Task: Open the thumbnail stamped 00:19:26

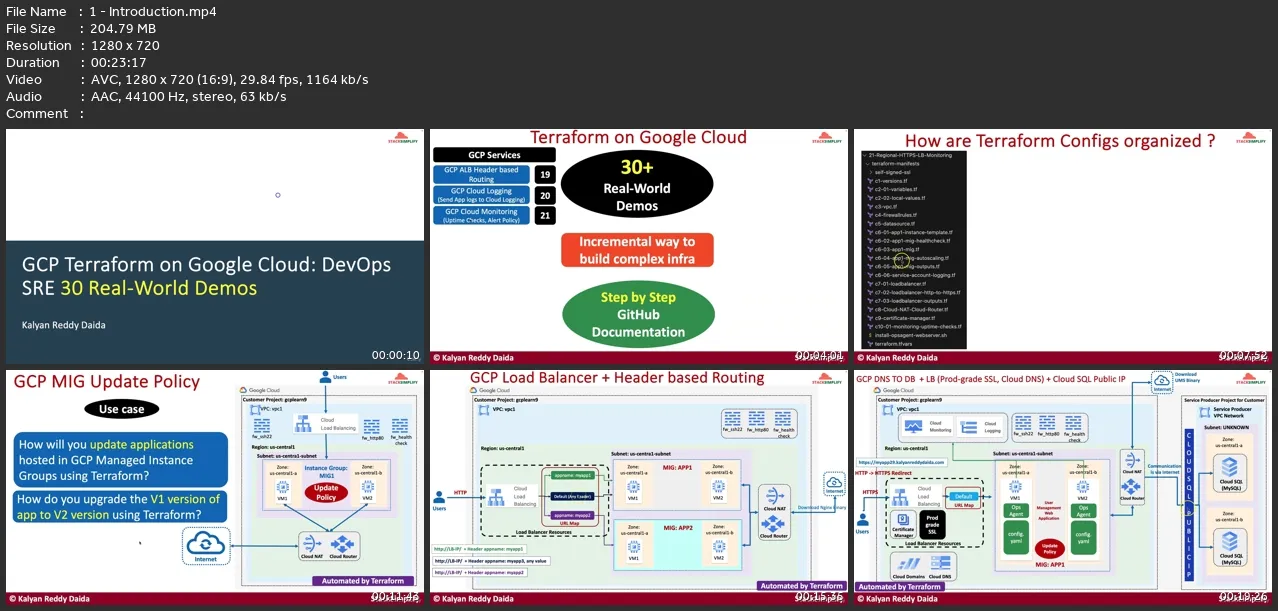Action: [x=1062, y=488]
